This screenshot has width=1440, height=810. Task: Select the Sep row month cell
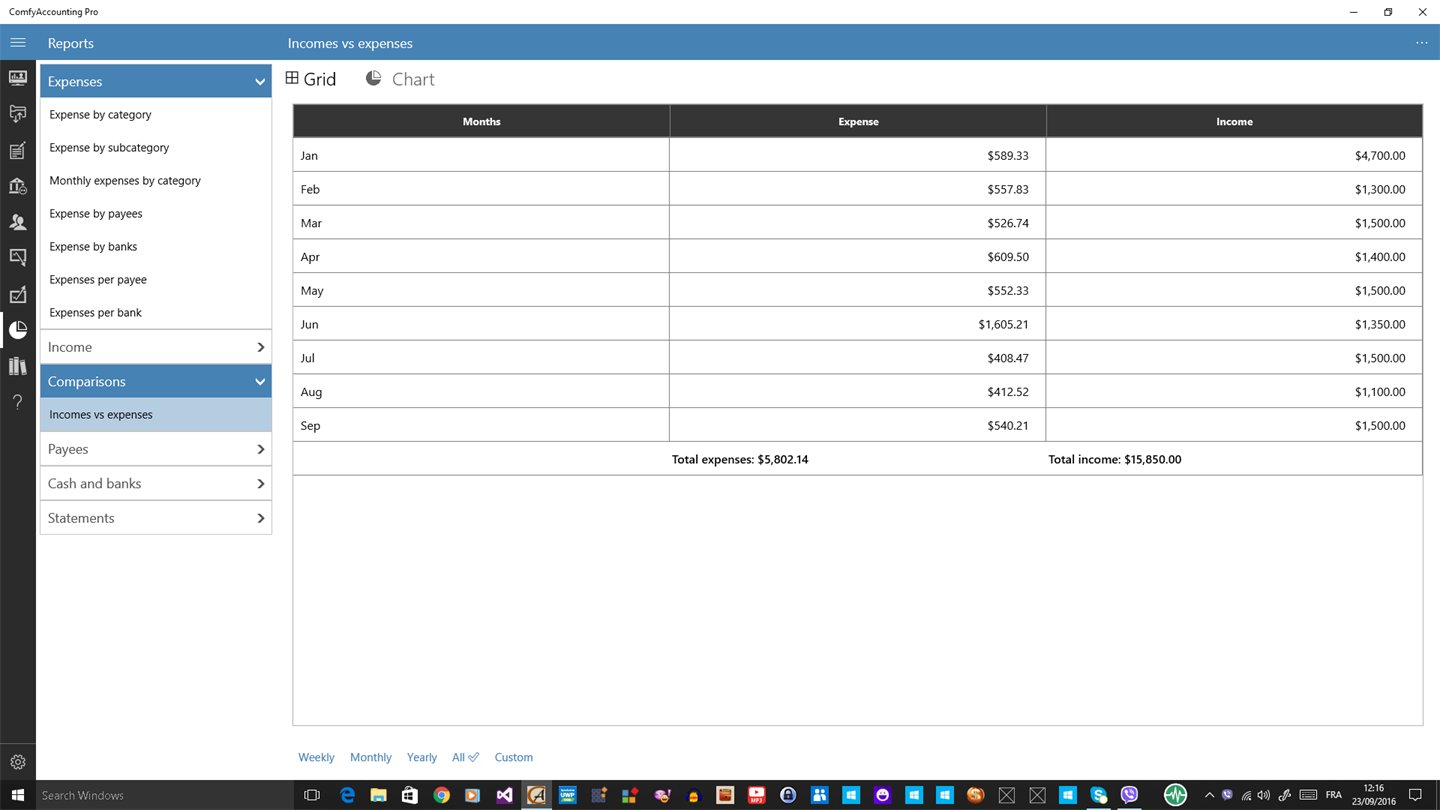point(481,425)
